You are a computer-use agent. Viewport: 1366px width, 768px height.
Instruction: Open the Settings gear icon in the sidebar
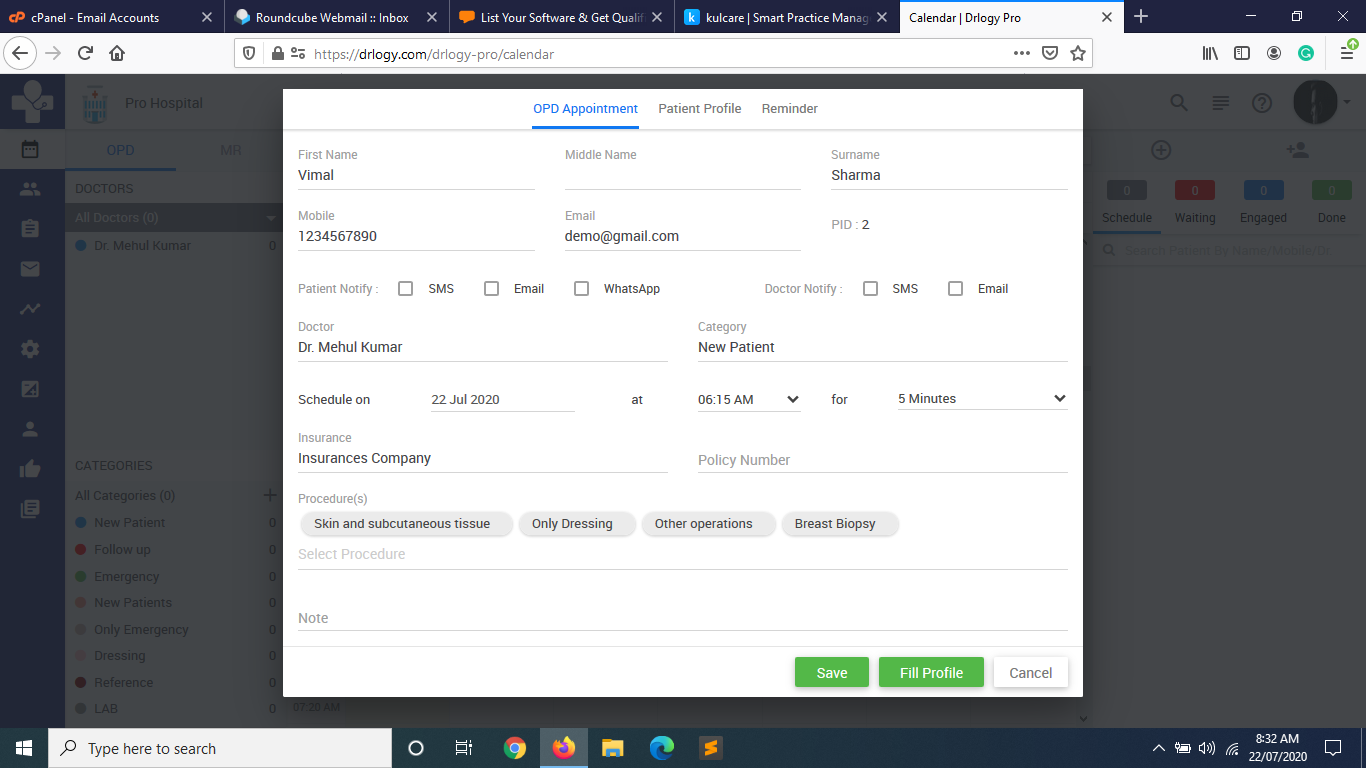(32, 348)
